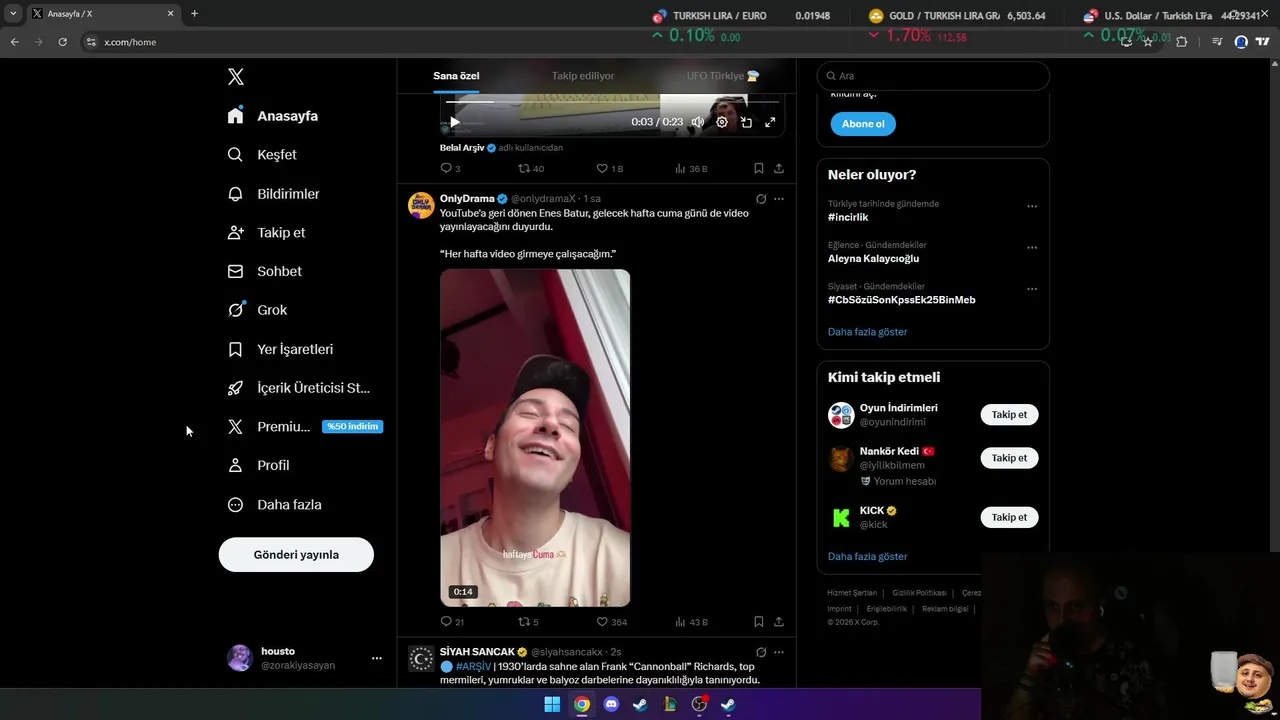Play the Belal Arşiv video
Image resolution: width=1280 pixels, height=720 pixels.
[455, 122]
